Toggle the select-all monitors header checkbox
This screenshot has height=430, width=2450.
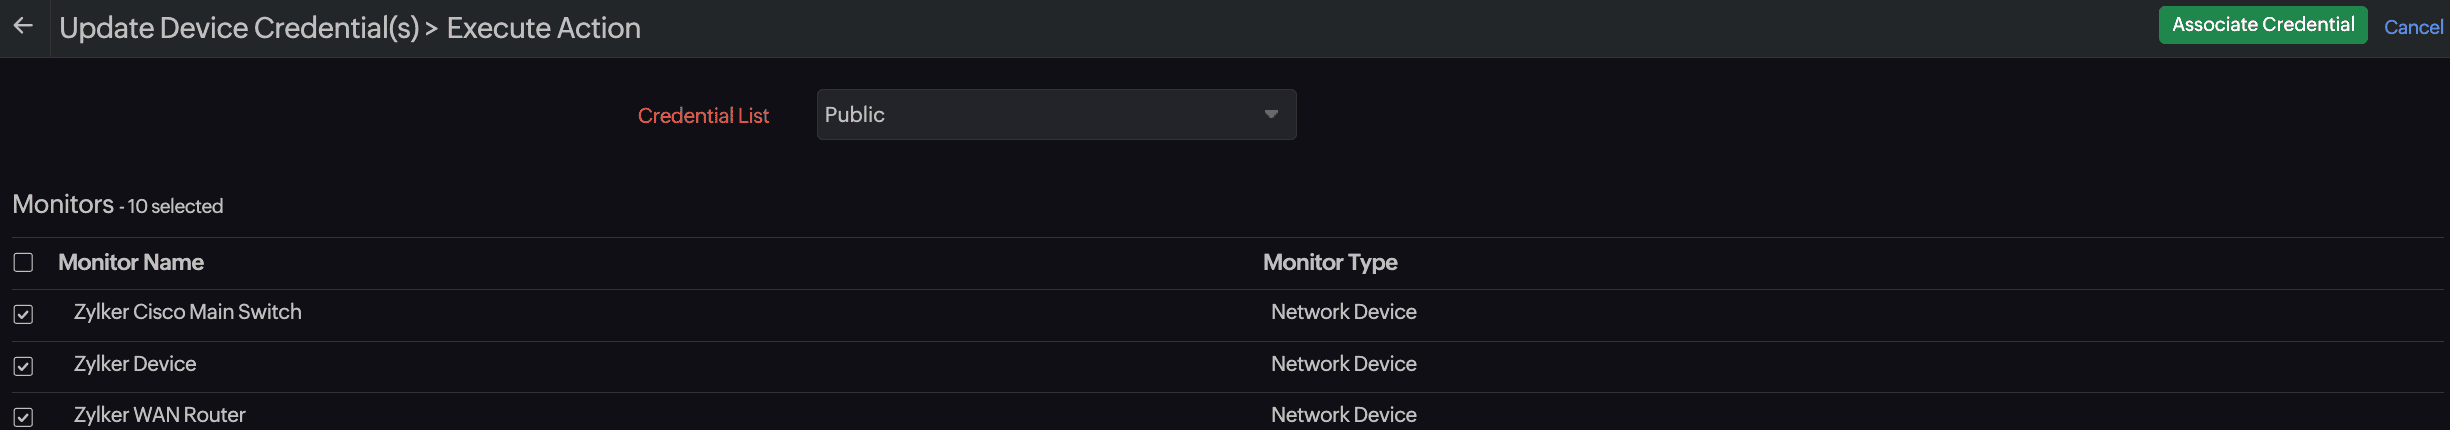pyautogui.click(x=23, y=263)
